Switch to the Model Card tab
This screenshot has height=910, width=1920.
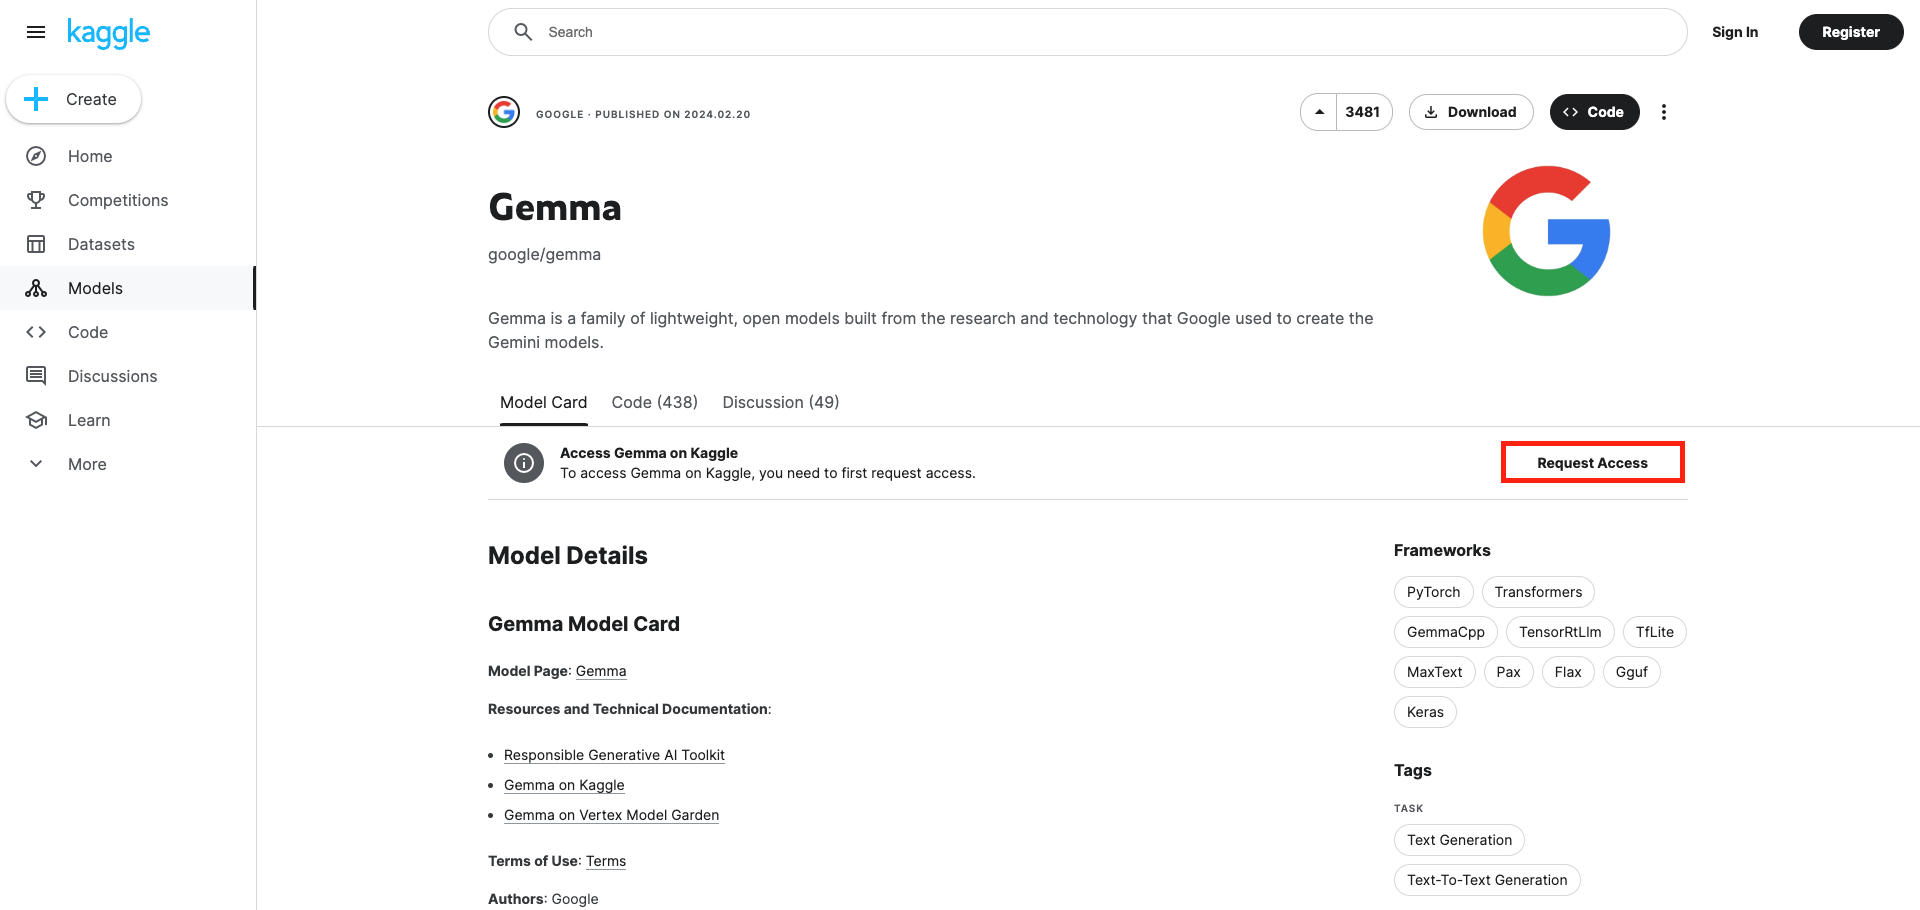(x=543, y=402)
